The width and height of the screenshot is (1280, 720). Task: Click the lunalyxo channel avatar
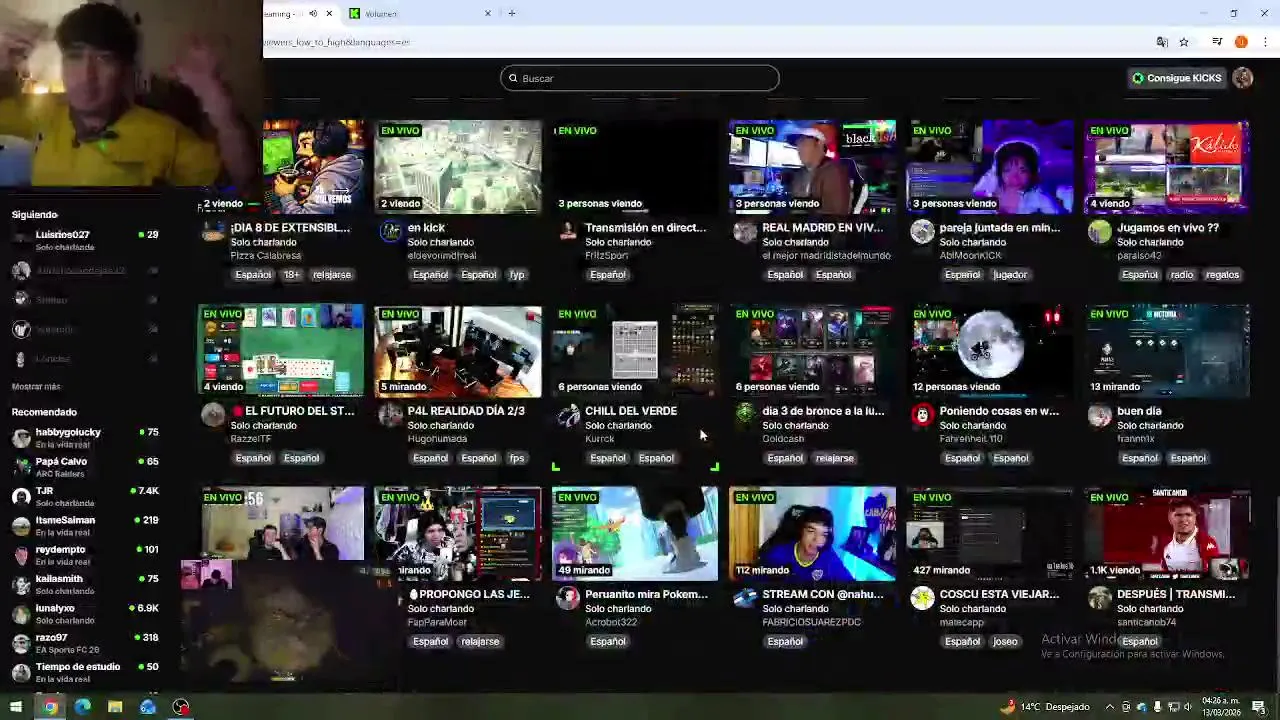pyautogui.click(x=21, y=613)
